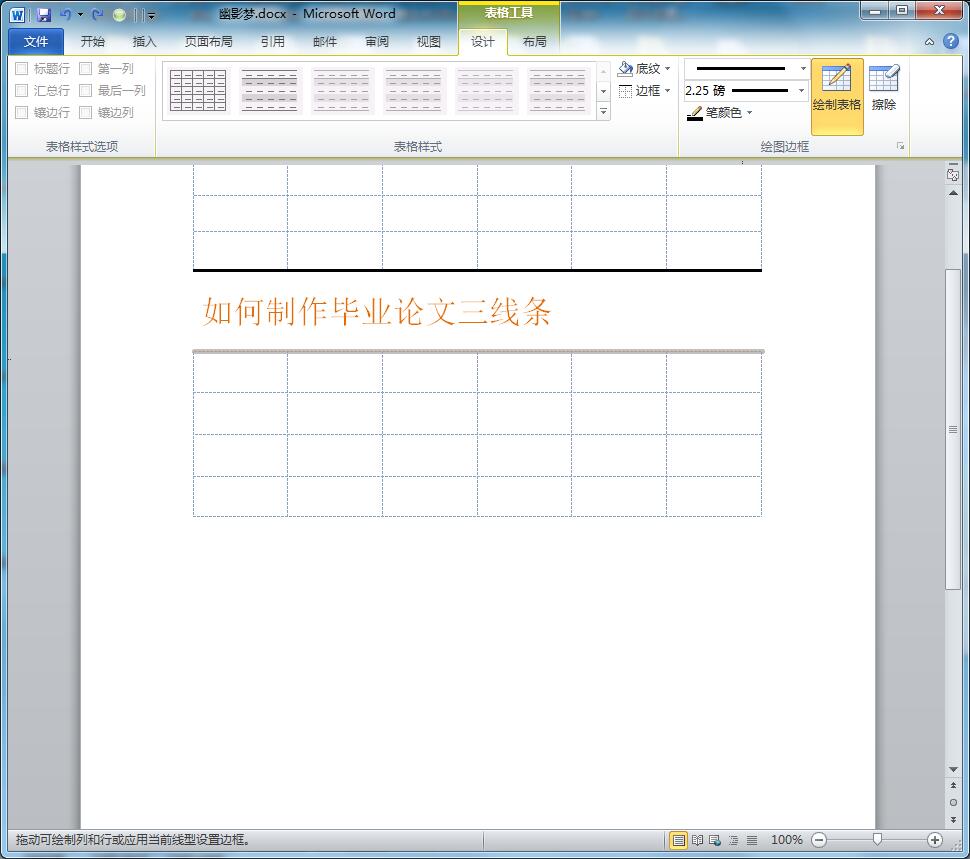
Task: Switch to the Mailings (邮件) tab
Action: [x=325, y=41]
